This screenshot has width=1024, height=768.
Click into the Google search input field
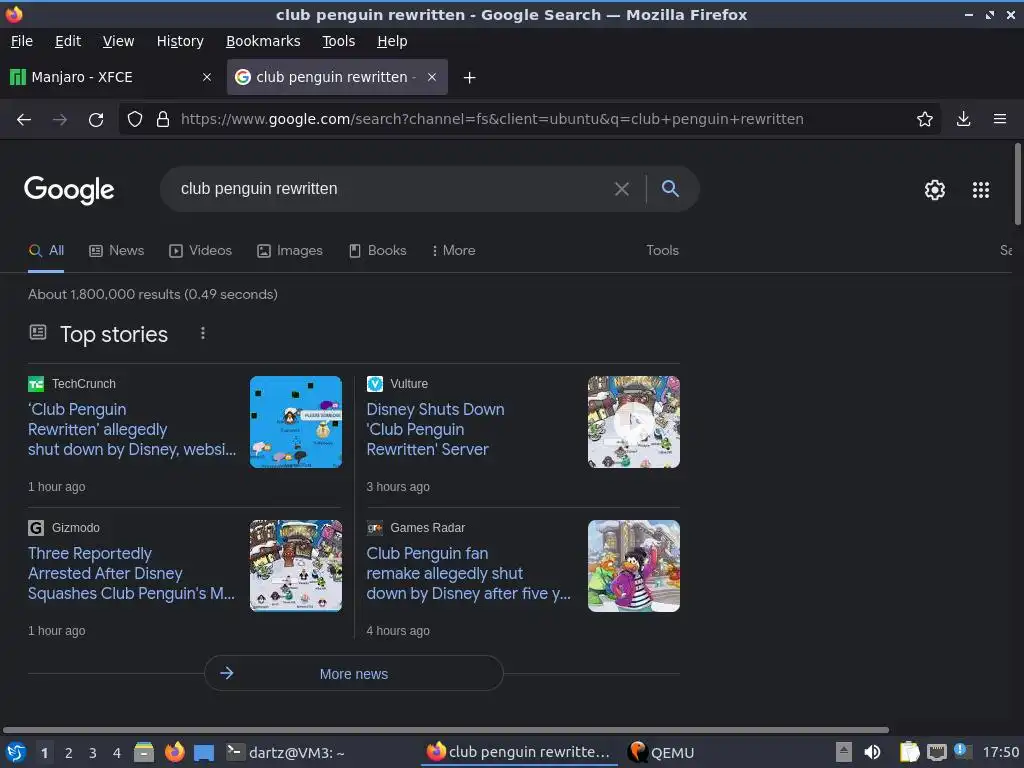pos(392,189)
